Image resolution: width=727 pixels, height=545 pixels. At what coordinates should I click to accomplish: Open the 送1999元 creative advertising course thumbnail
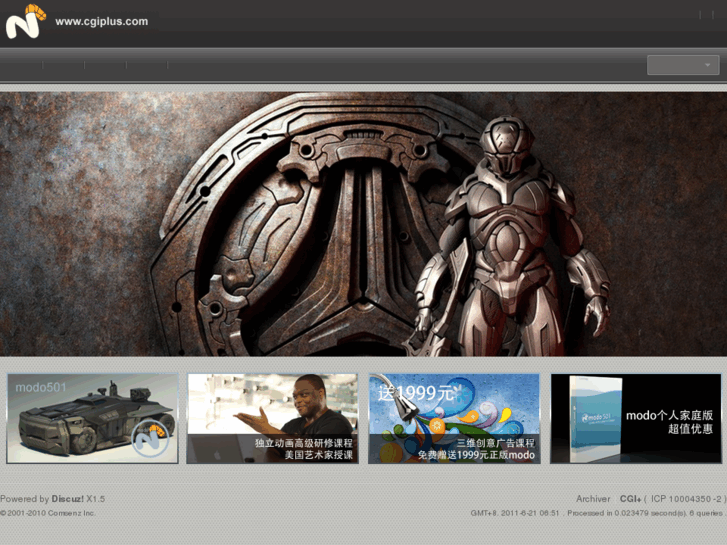click(x=454, y=418)
